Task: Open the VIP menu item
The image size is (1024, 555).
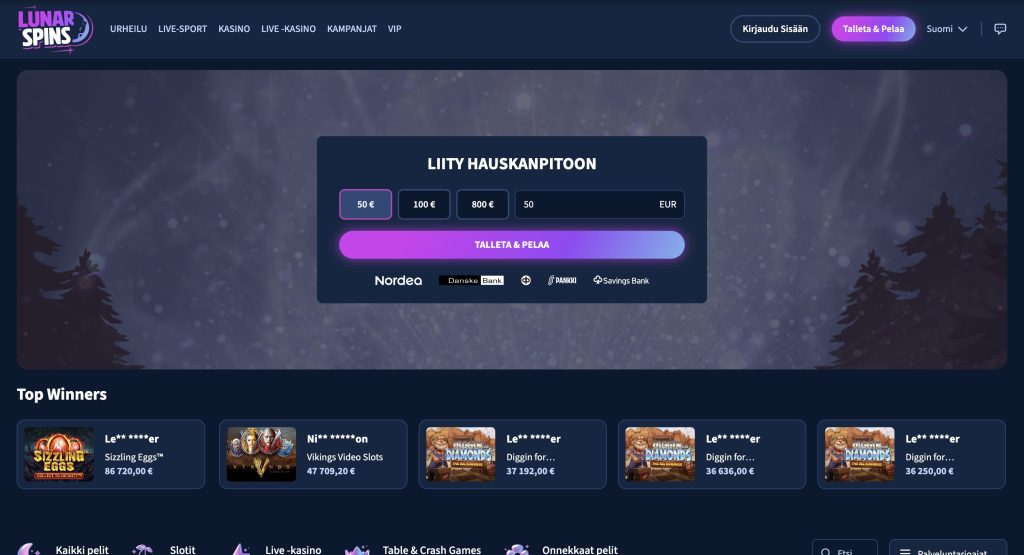Action: click(394, 29)
